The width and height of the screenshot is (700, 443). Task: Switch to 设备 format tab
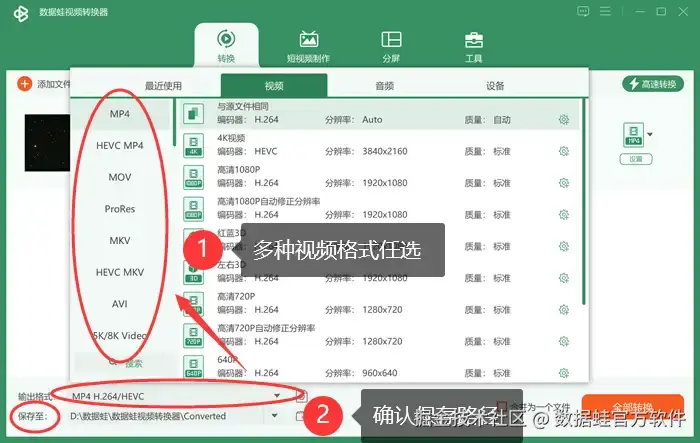tap(495, 86)
